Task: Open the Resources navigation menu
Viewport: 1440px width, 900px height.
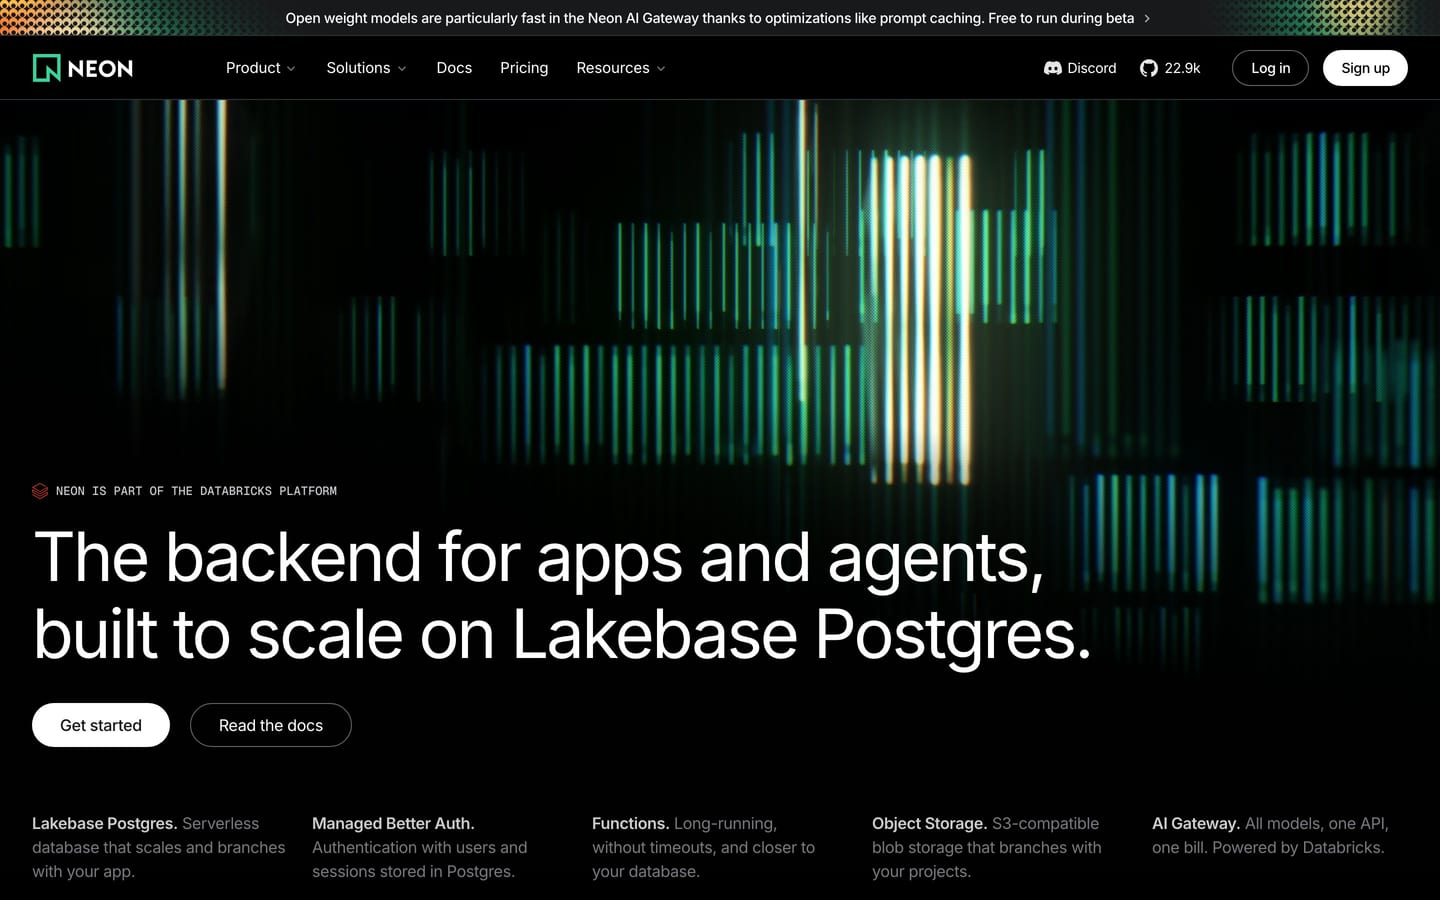Action: point(621,68)
